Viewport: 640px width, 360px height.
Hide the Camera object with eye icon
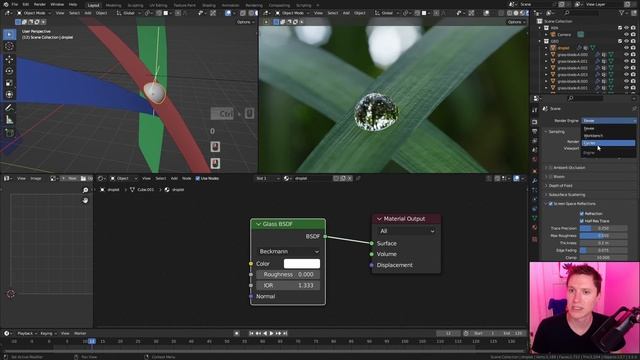(x=627, y=35)
